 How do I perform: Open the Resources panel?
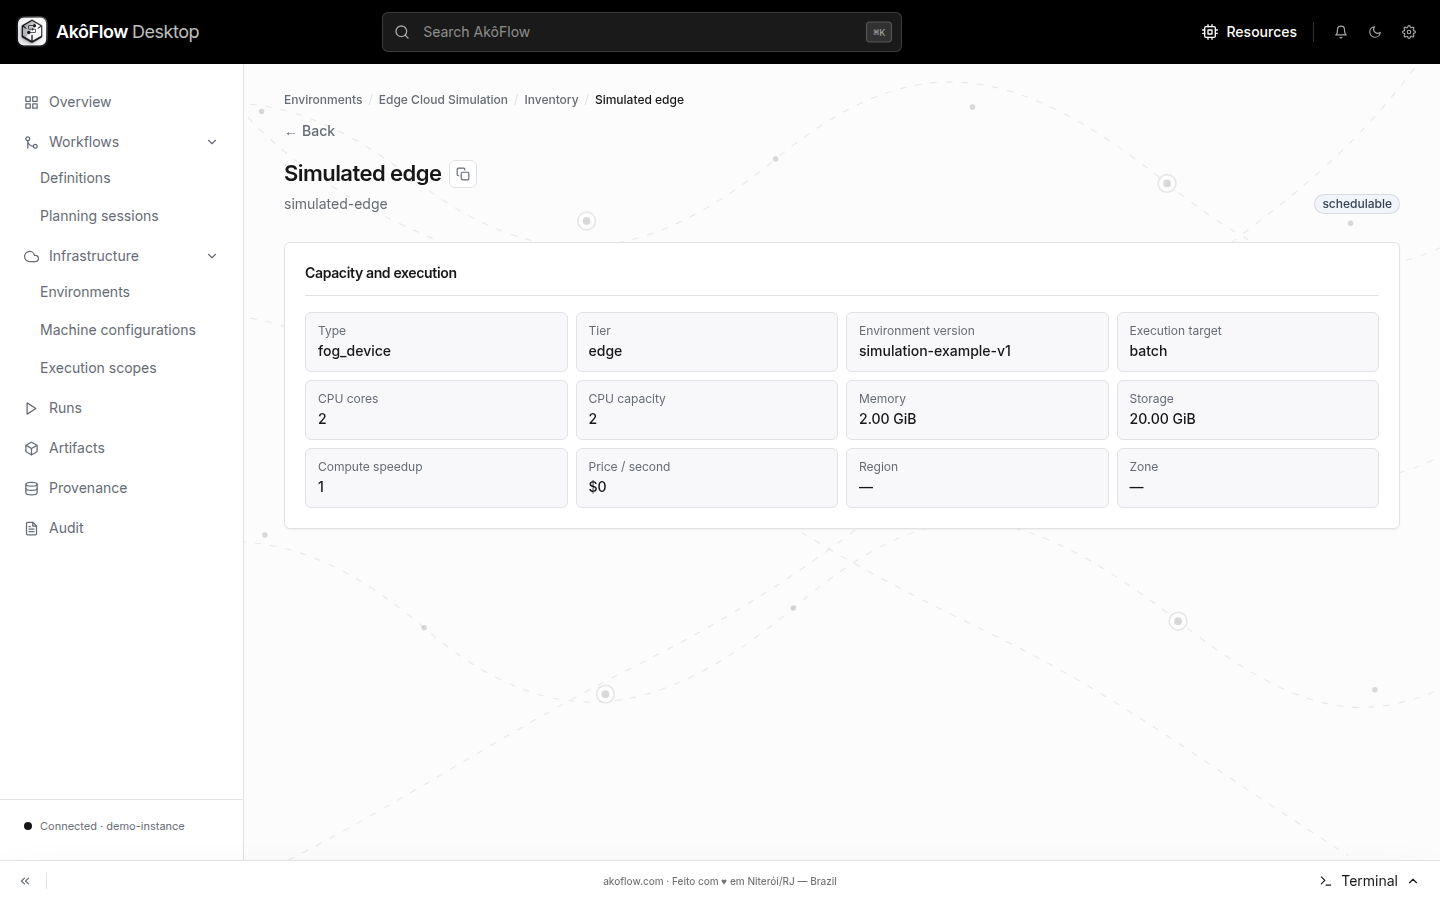[x=1249, y=32]
